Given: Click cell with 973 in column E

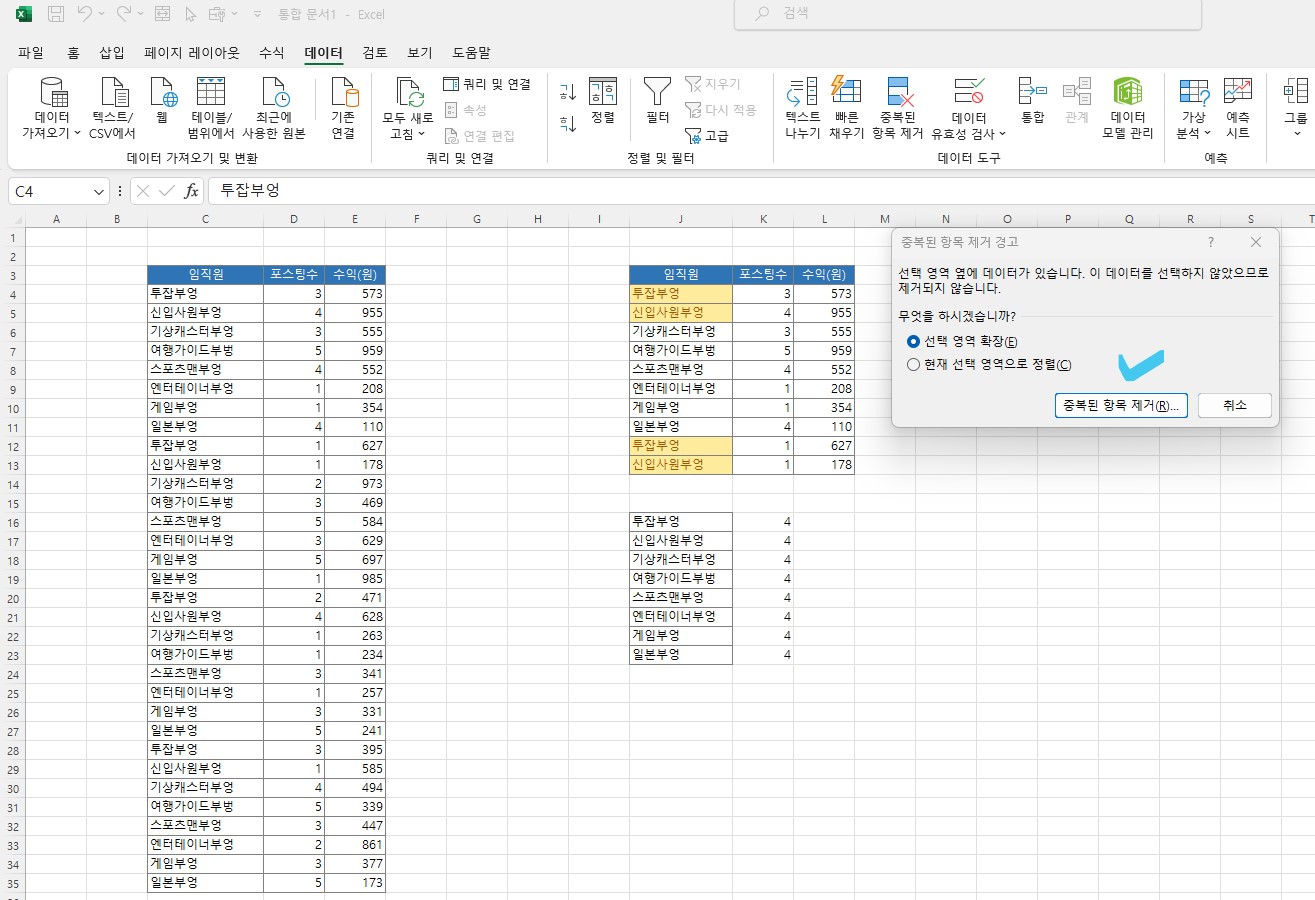Looking at the screenshot, I should point(354,484).
